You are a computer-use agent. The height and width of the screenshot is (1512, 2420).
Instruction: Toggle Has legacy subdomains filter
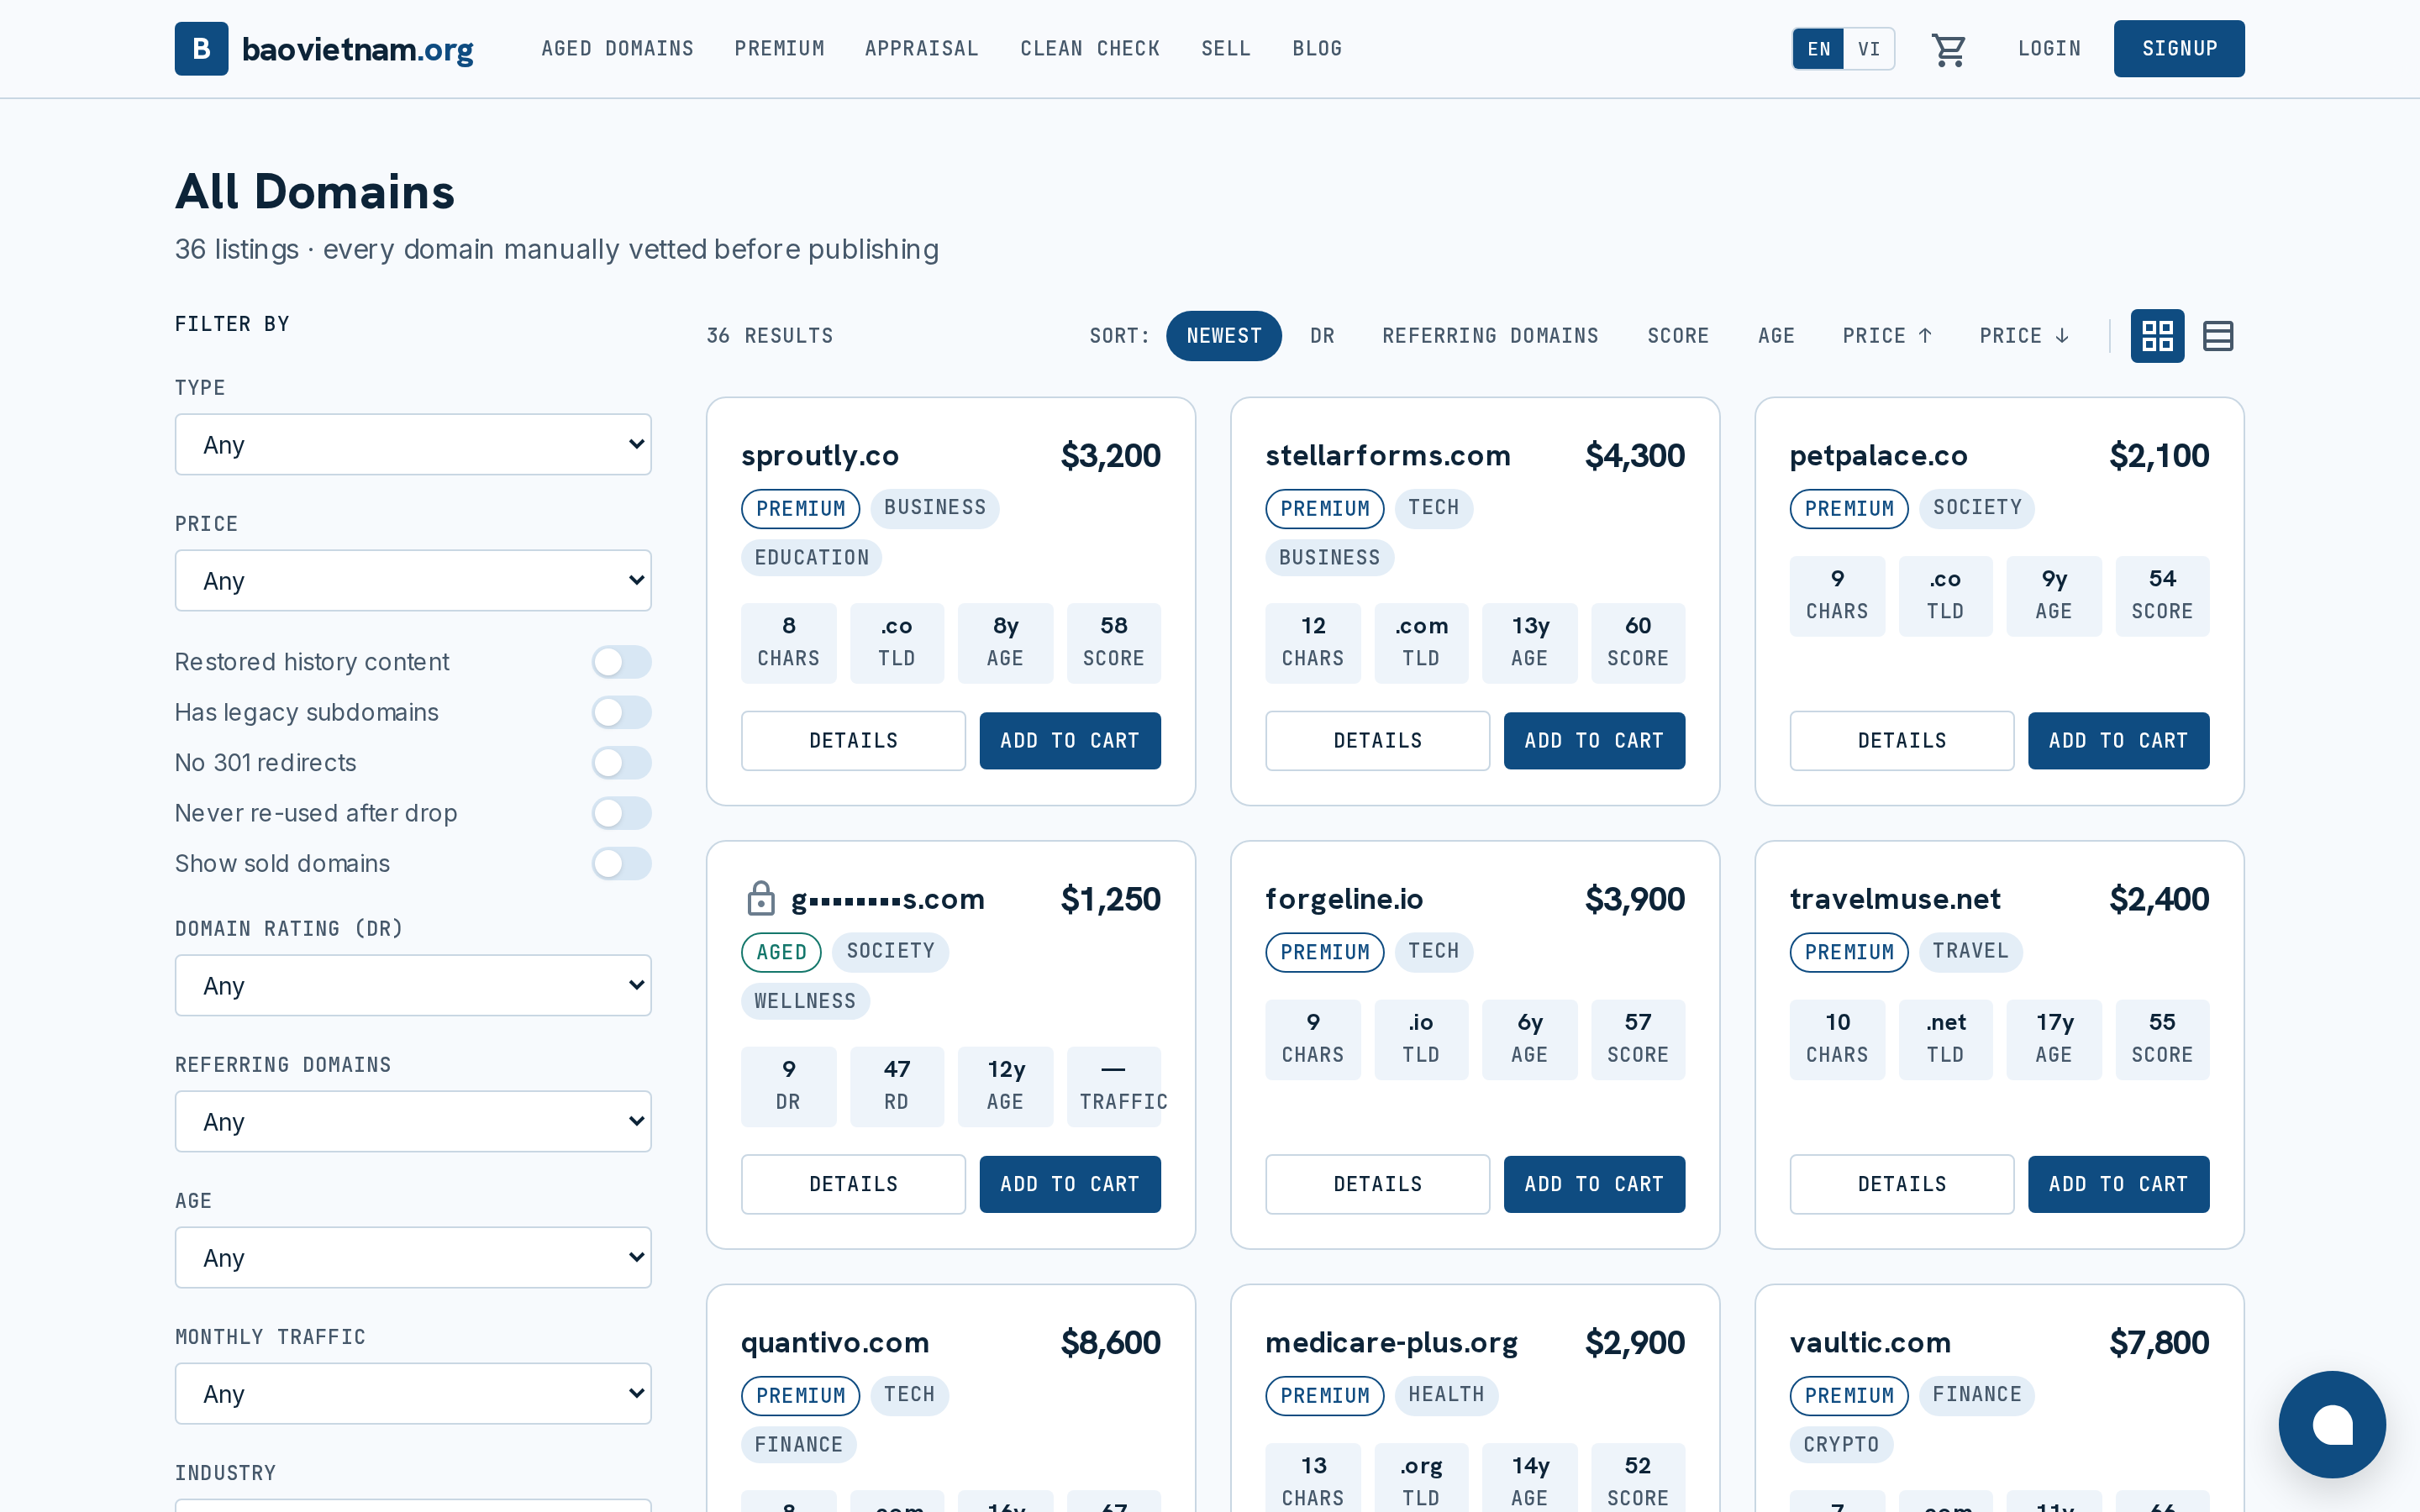621,712
